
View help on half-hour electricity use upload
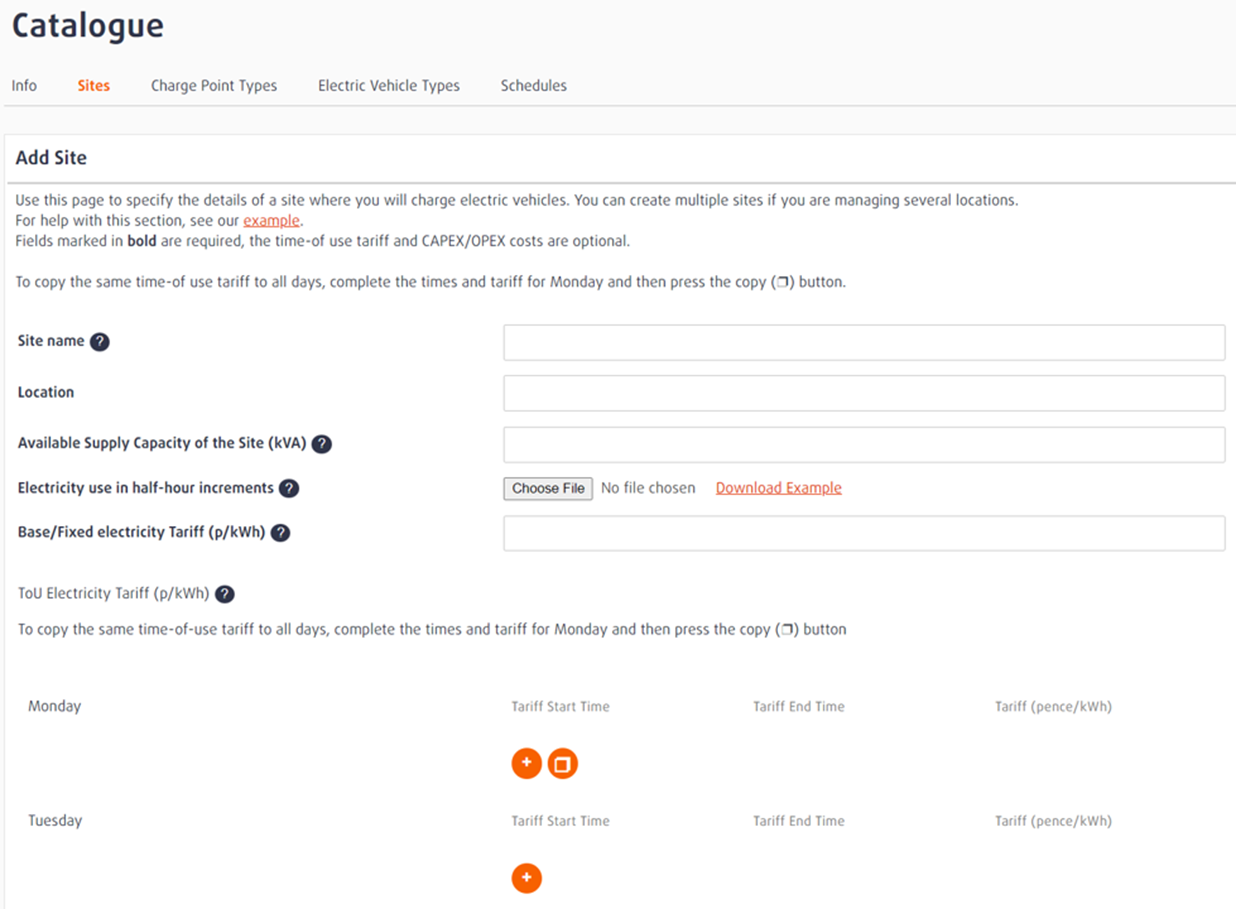pos(289,489)
